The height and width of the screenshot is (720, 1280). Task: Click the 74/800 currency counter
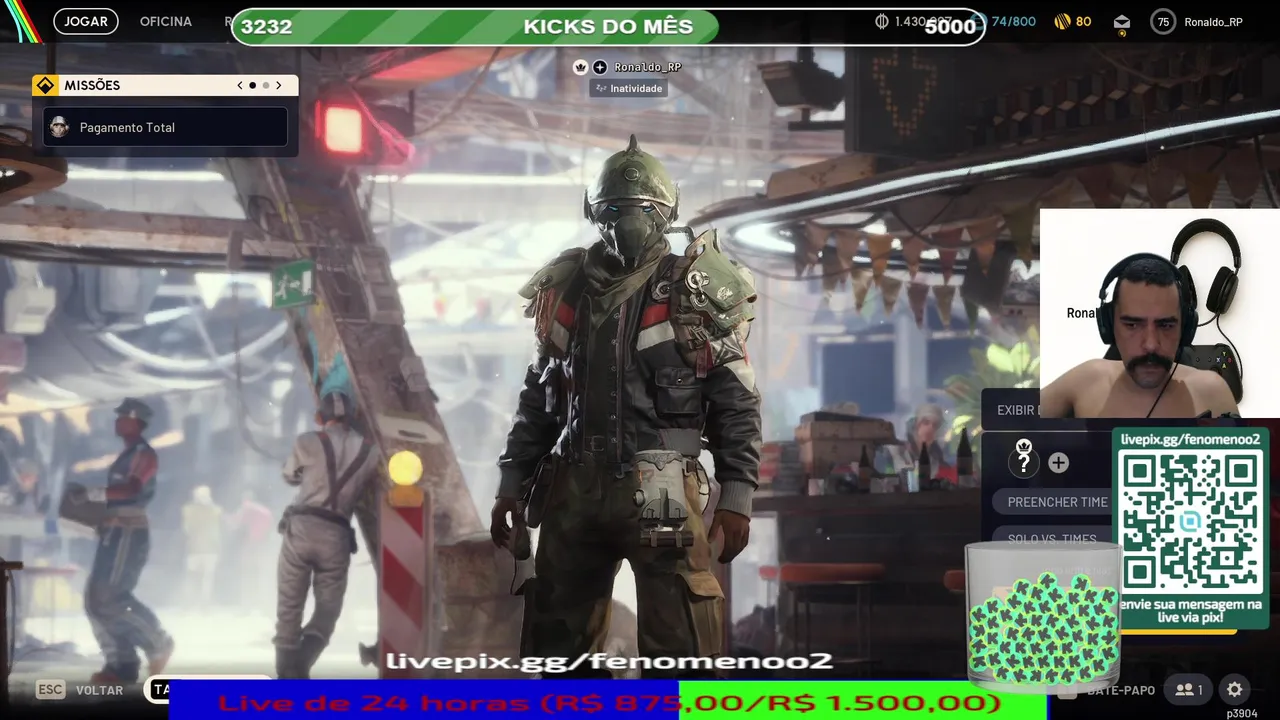coord(1013,21)
